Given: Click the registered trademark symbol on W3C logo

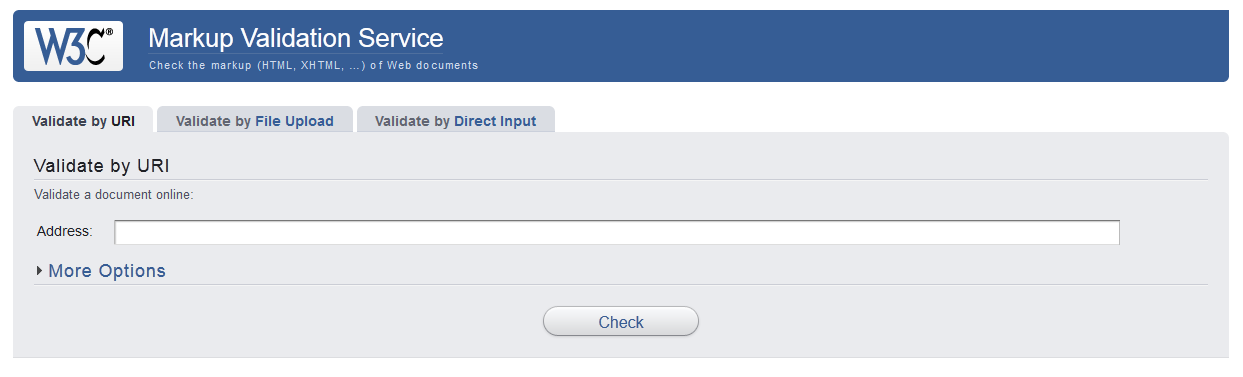Looking at the screenshot, I should [109, 32].
